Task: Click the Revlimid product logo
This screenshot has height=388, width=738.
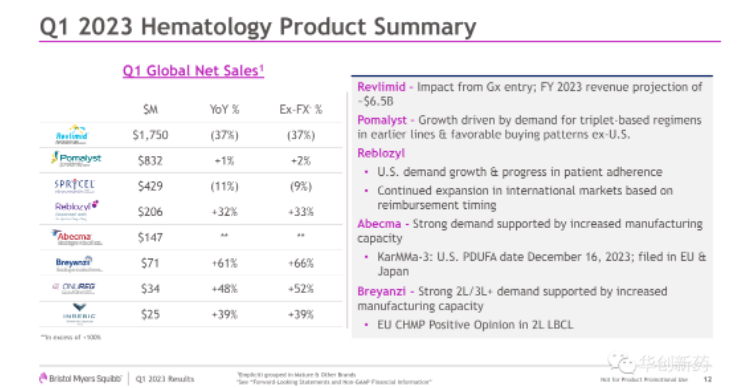Action: click(72, 135)
